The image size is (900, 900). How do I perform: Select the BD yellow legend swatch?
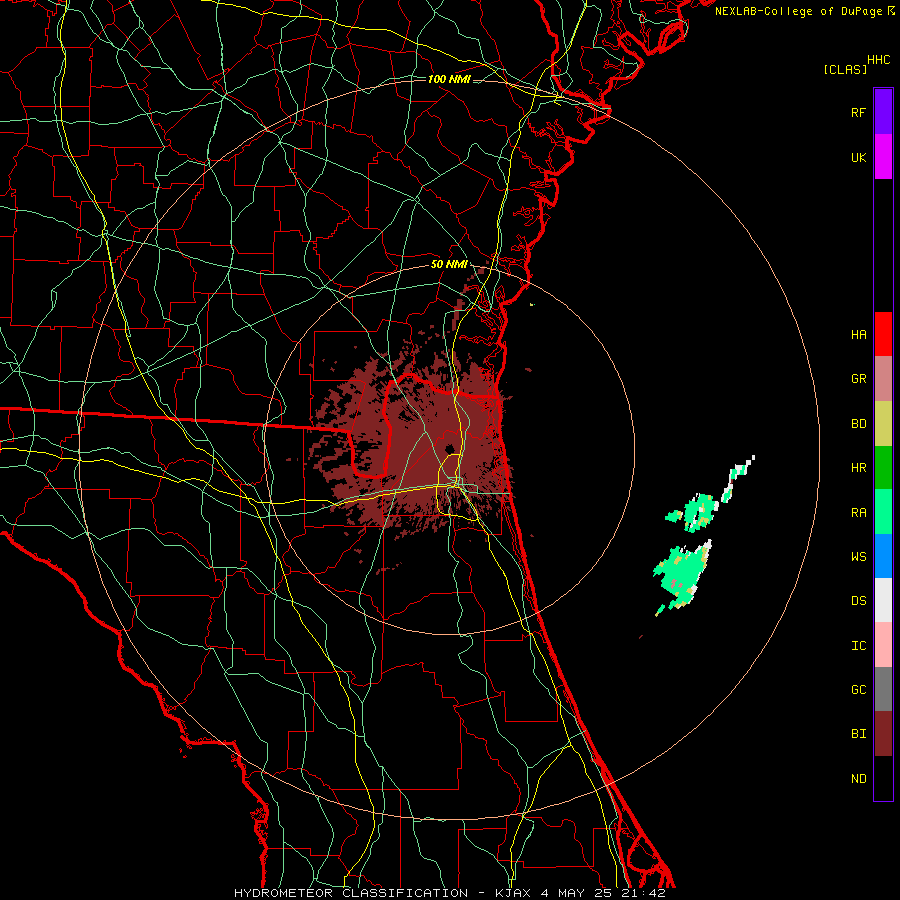coord(883,424)
